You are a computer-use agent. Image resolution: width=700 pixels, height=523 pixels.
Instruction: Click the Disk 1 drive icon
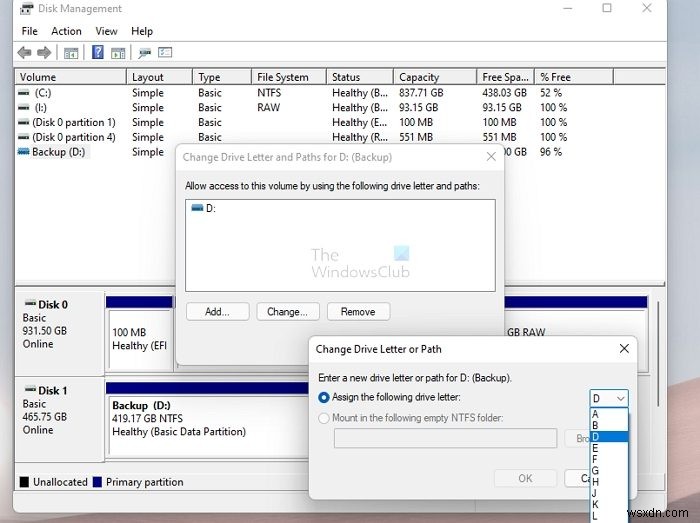(30, 390)
